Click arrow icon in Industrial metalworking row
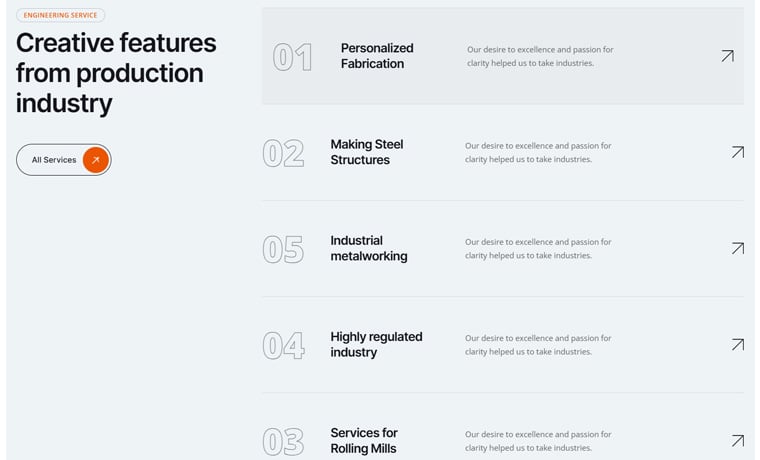This screenshot has width=760, height=460. pos(737,248)
